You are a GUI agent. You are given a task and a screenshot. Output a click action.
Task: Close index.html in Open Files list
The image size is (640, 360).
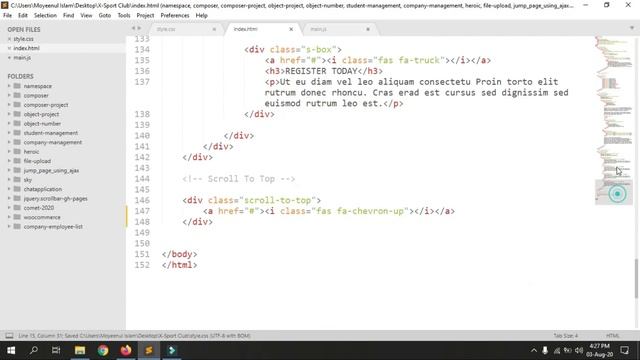(x=9, y=49)
